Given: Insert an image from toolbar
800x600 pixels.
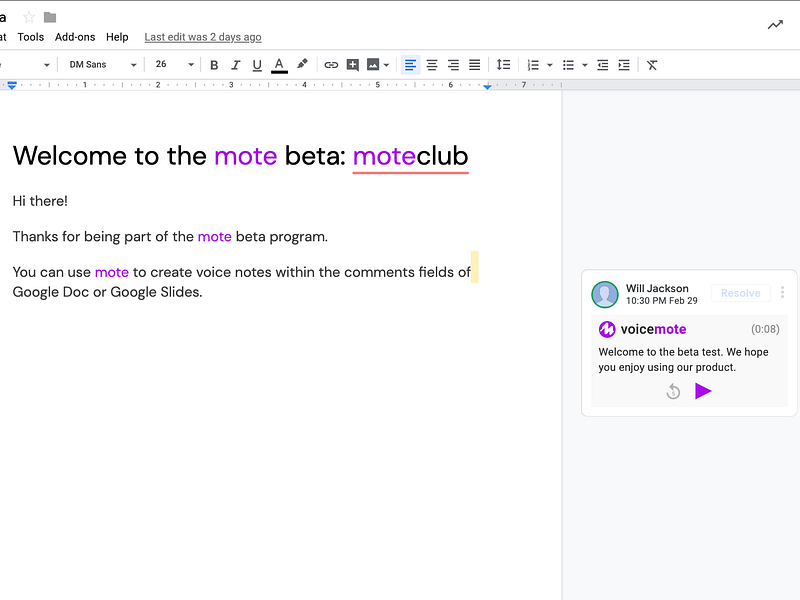Looking at the screenshot, I should click(373, 64).
